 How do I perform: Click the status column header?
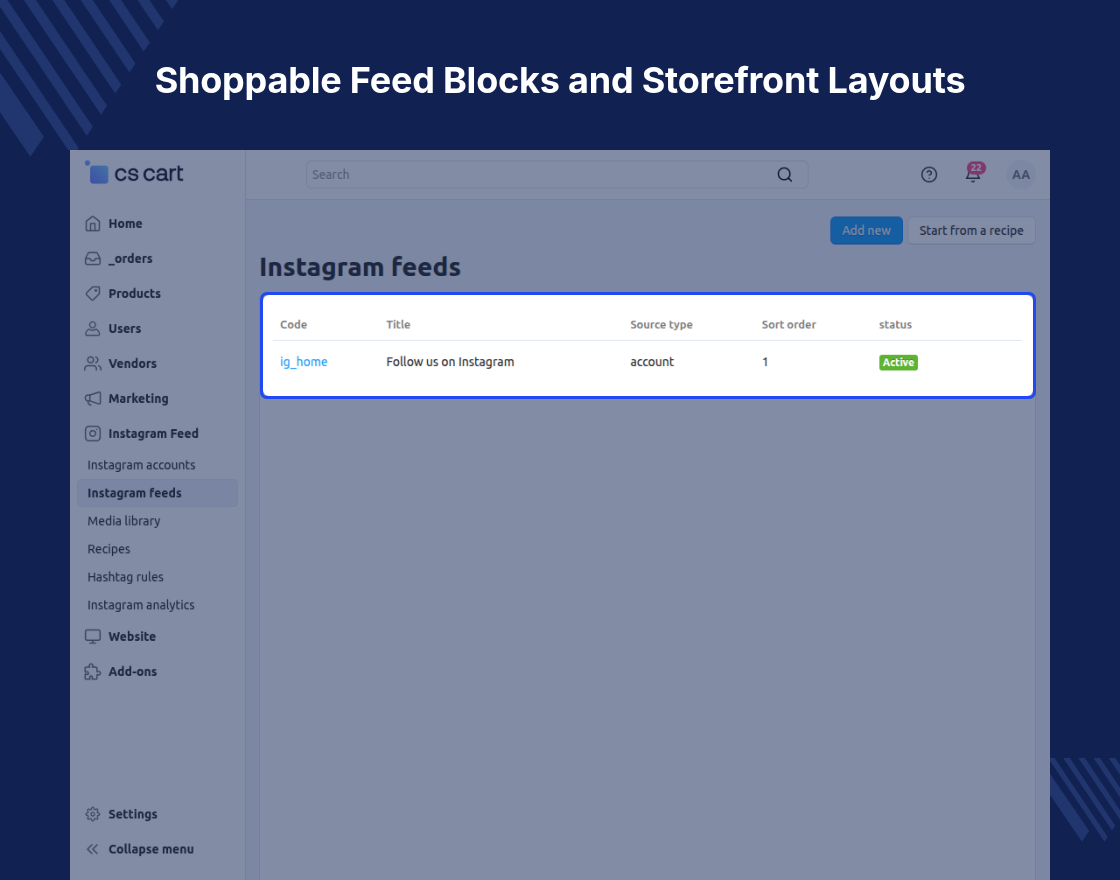point(895,324)
